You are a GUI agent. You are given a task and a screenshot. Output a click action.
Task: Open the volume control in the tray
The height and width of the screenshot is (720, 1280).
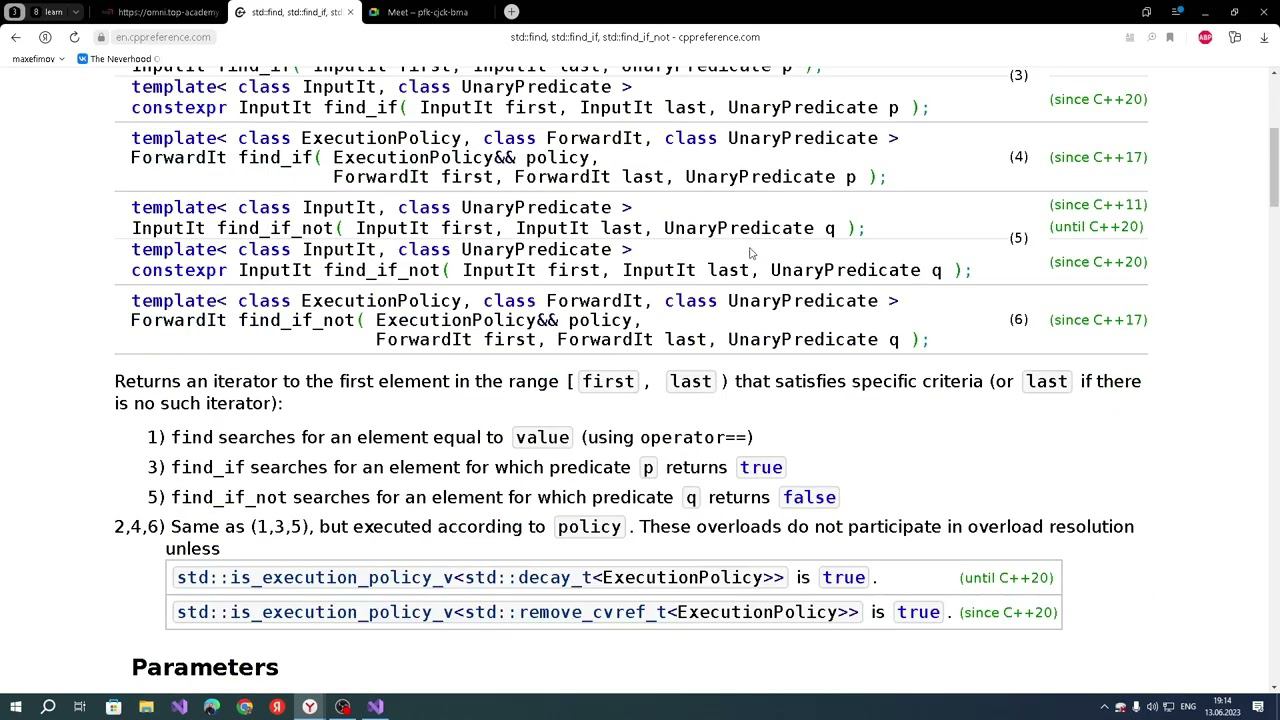pyautogui.click(x=1152, y=707)
